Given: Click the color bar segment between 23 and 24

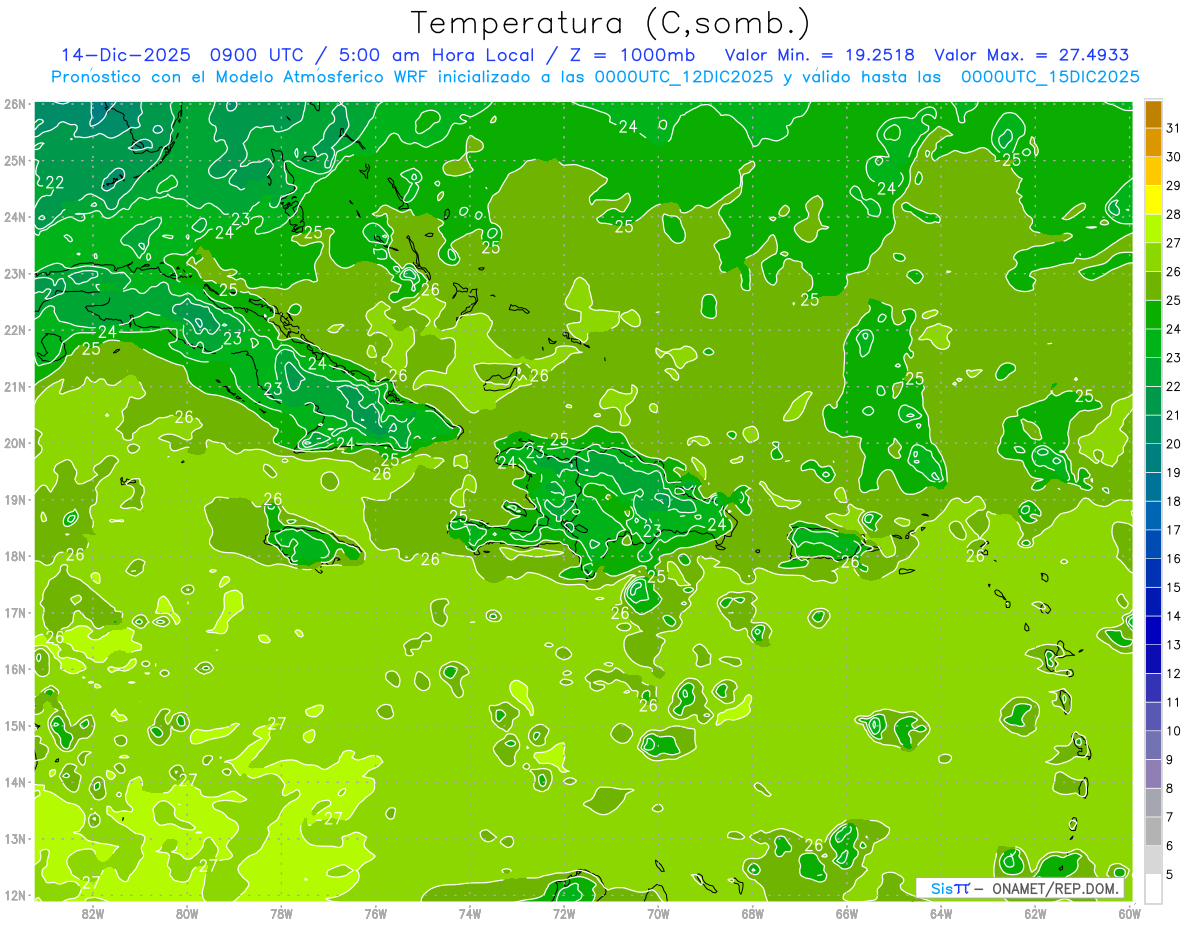Looking at the screenshot, I should pos(1153,344).
